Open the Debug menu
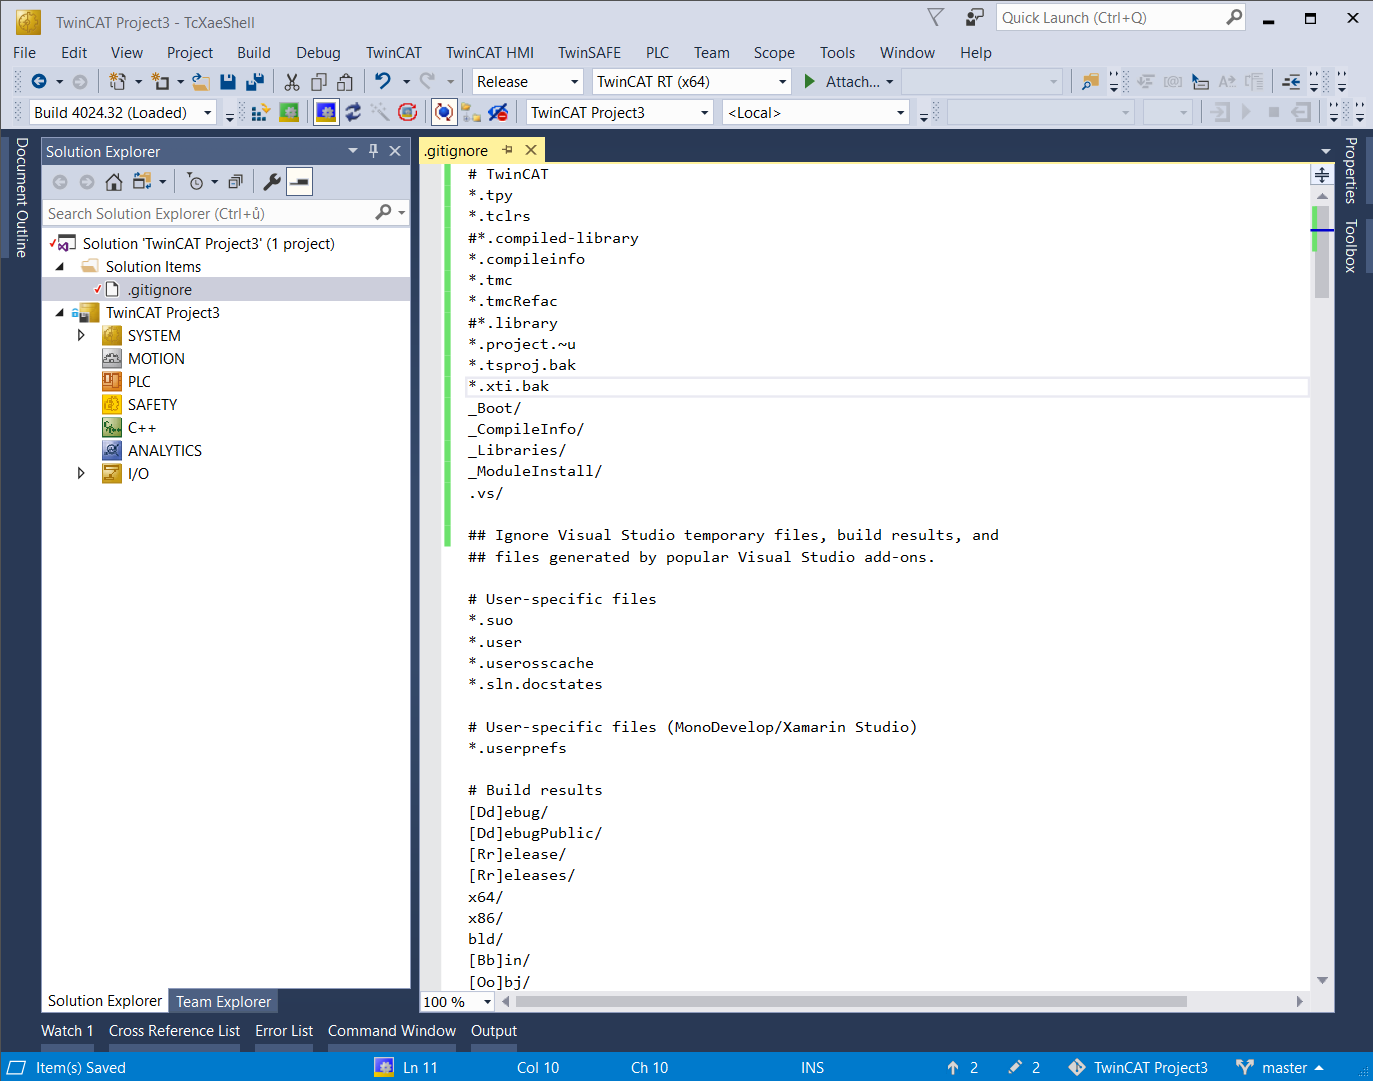 (318, 53)
